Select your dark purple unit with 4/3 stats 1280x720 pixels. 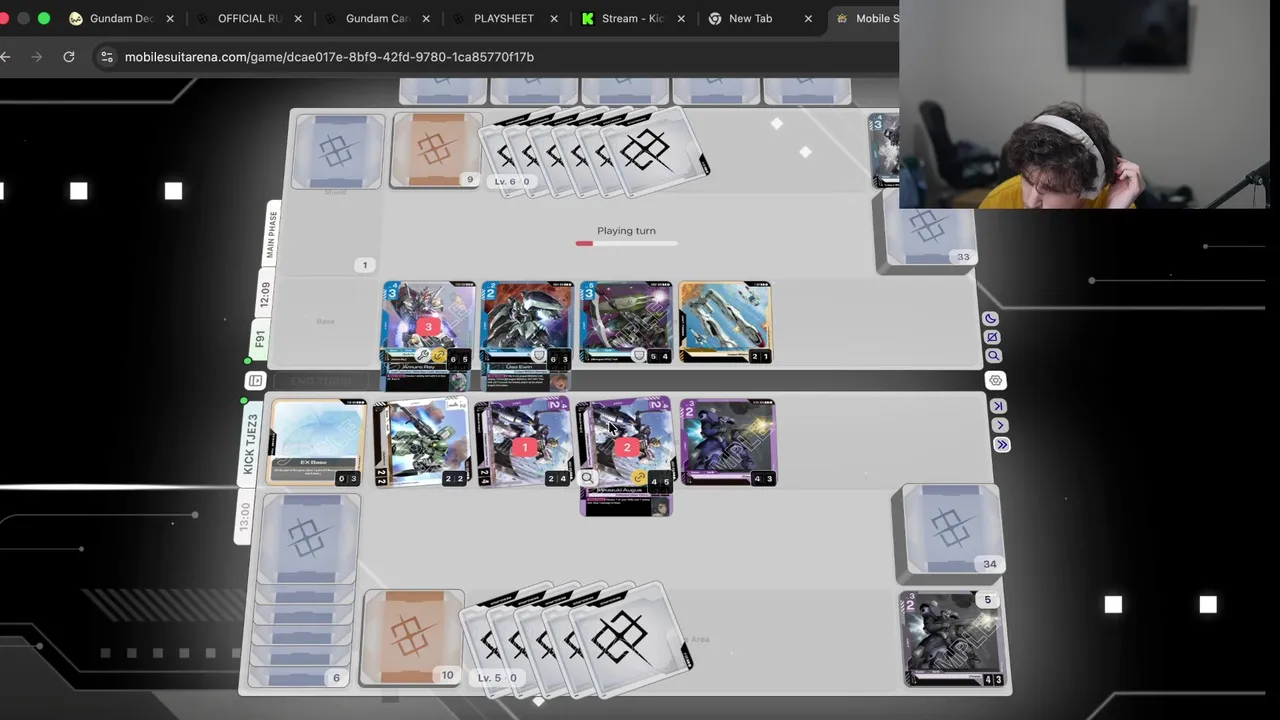pos(728,443)
